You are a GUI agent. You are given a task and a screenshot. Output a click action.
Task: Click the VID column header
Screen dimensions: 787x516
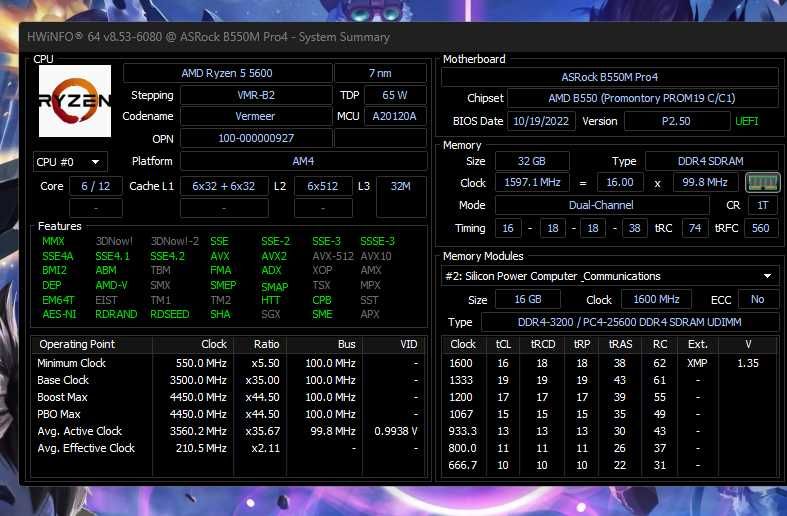point(396,344)
